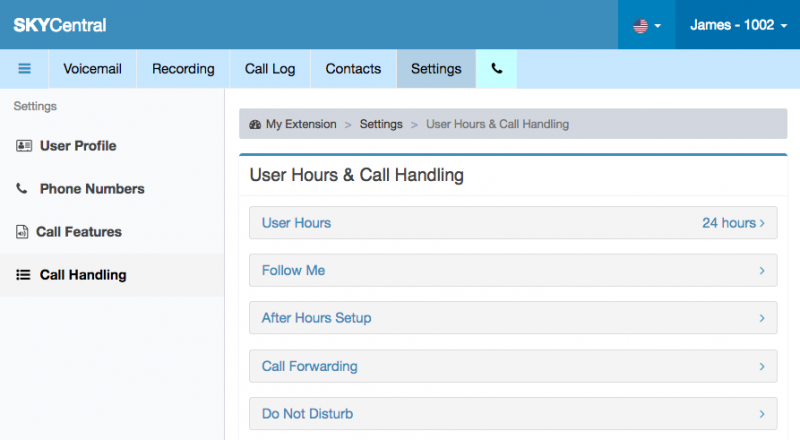This screenshot has height=440, width=800.
Task: Open Phone Numbers in the sidebar
Action: [92, 189]
